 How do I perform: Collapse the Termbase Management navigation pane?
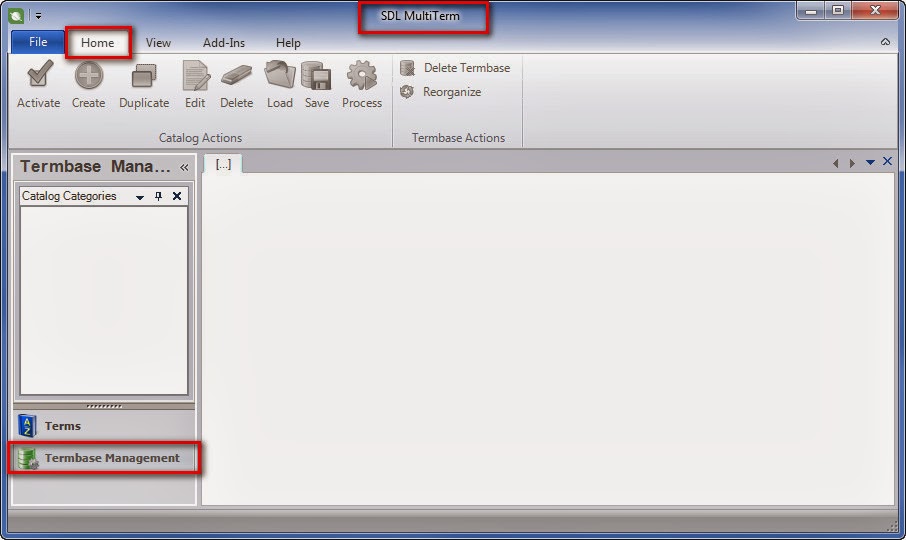[x=184, y=167]
